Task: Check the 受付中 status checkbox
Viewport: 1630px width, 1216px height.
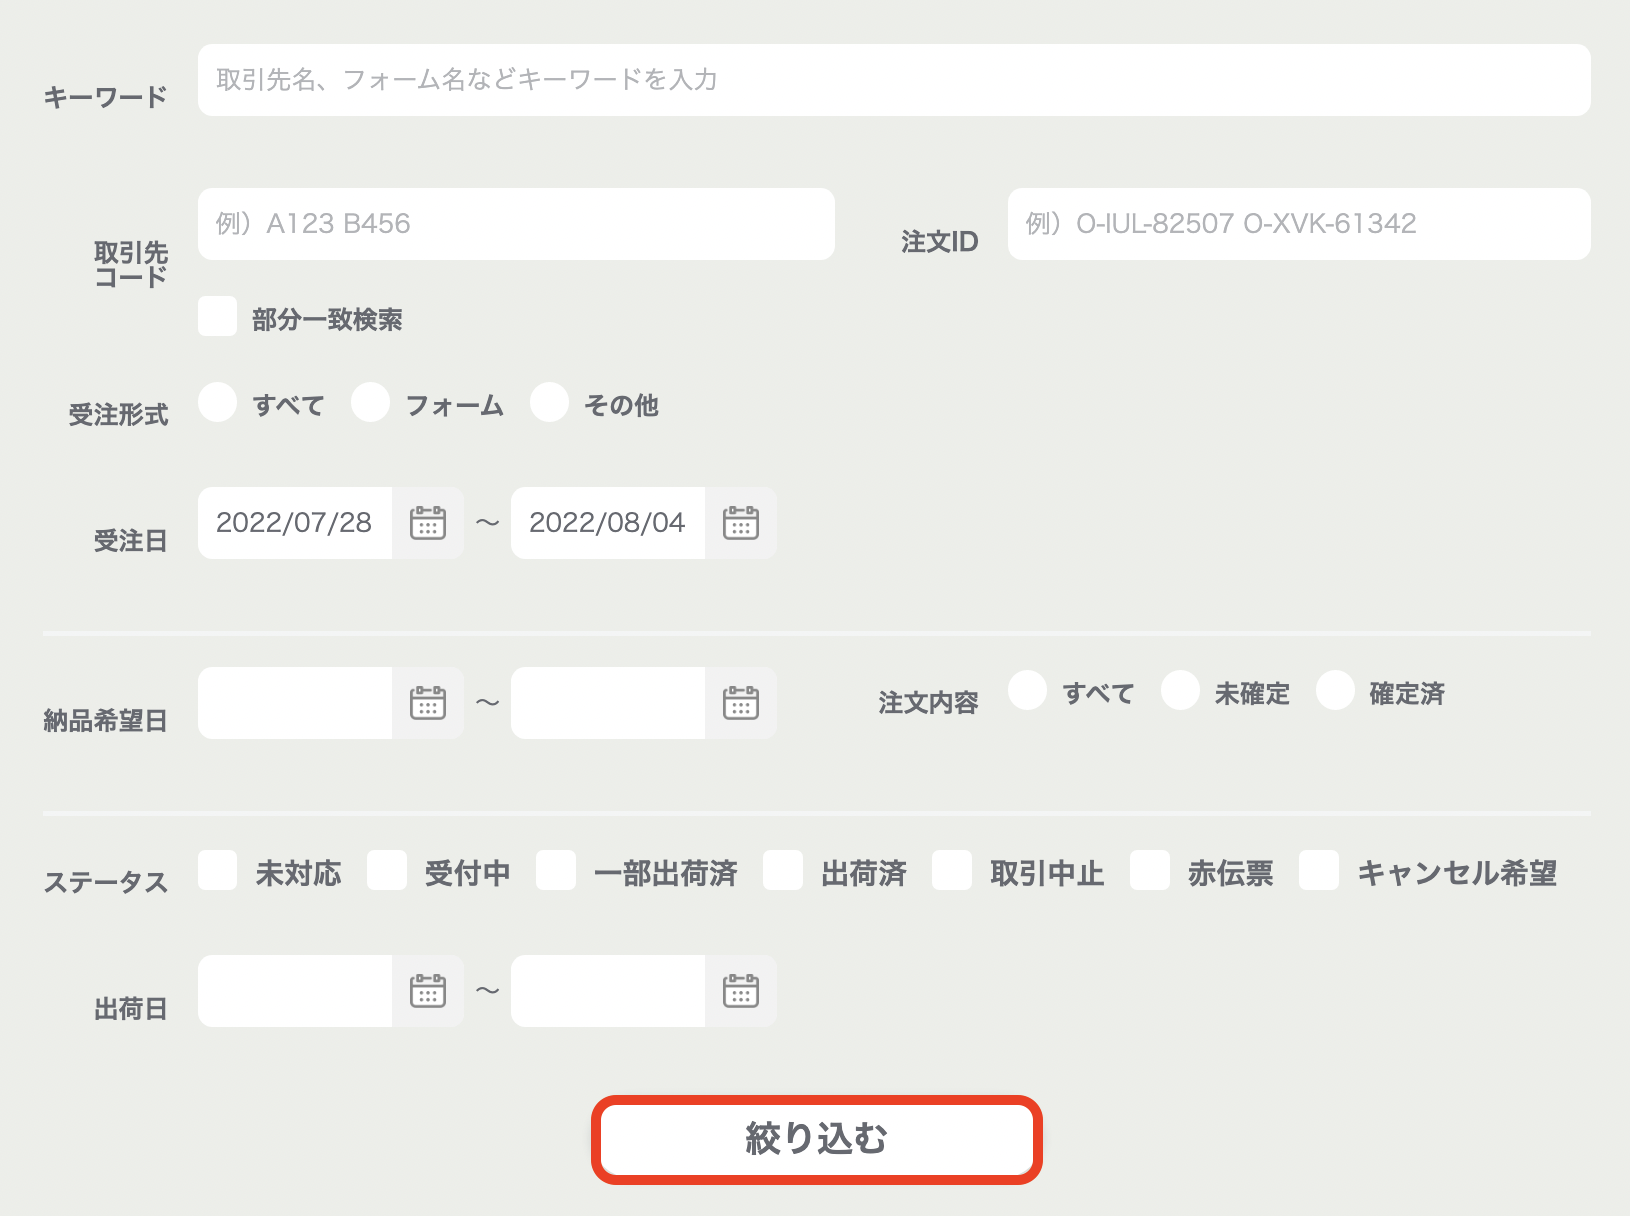Action: 386,870
